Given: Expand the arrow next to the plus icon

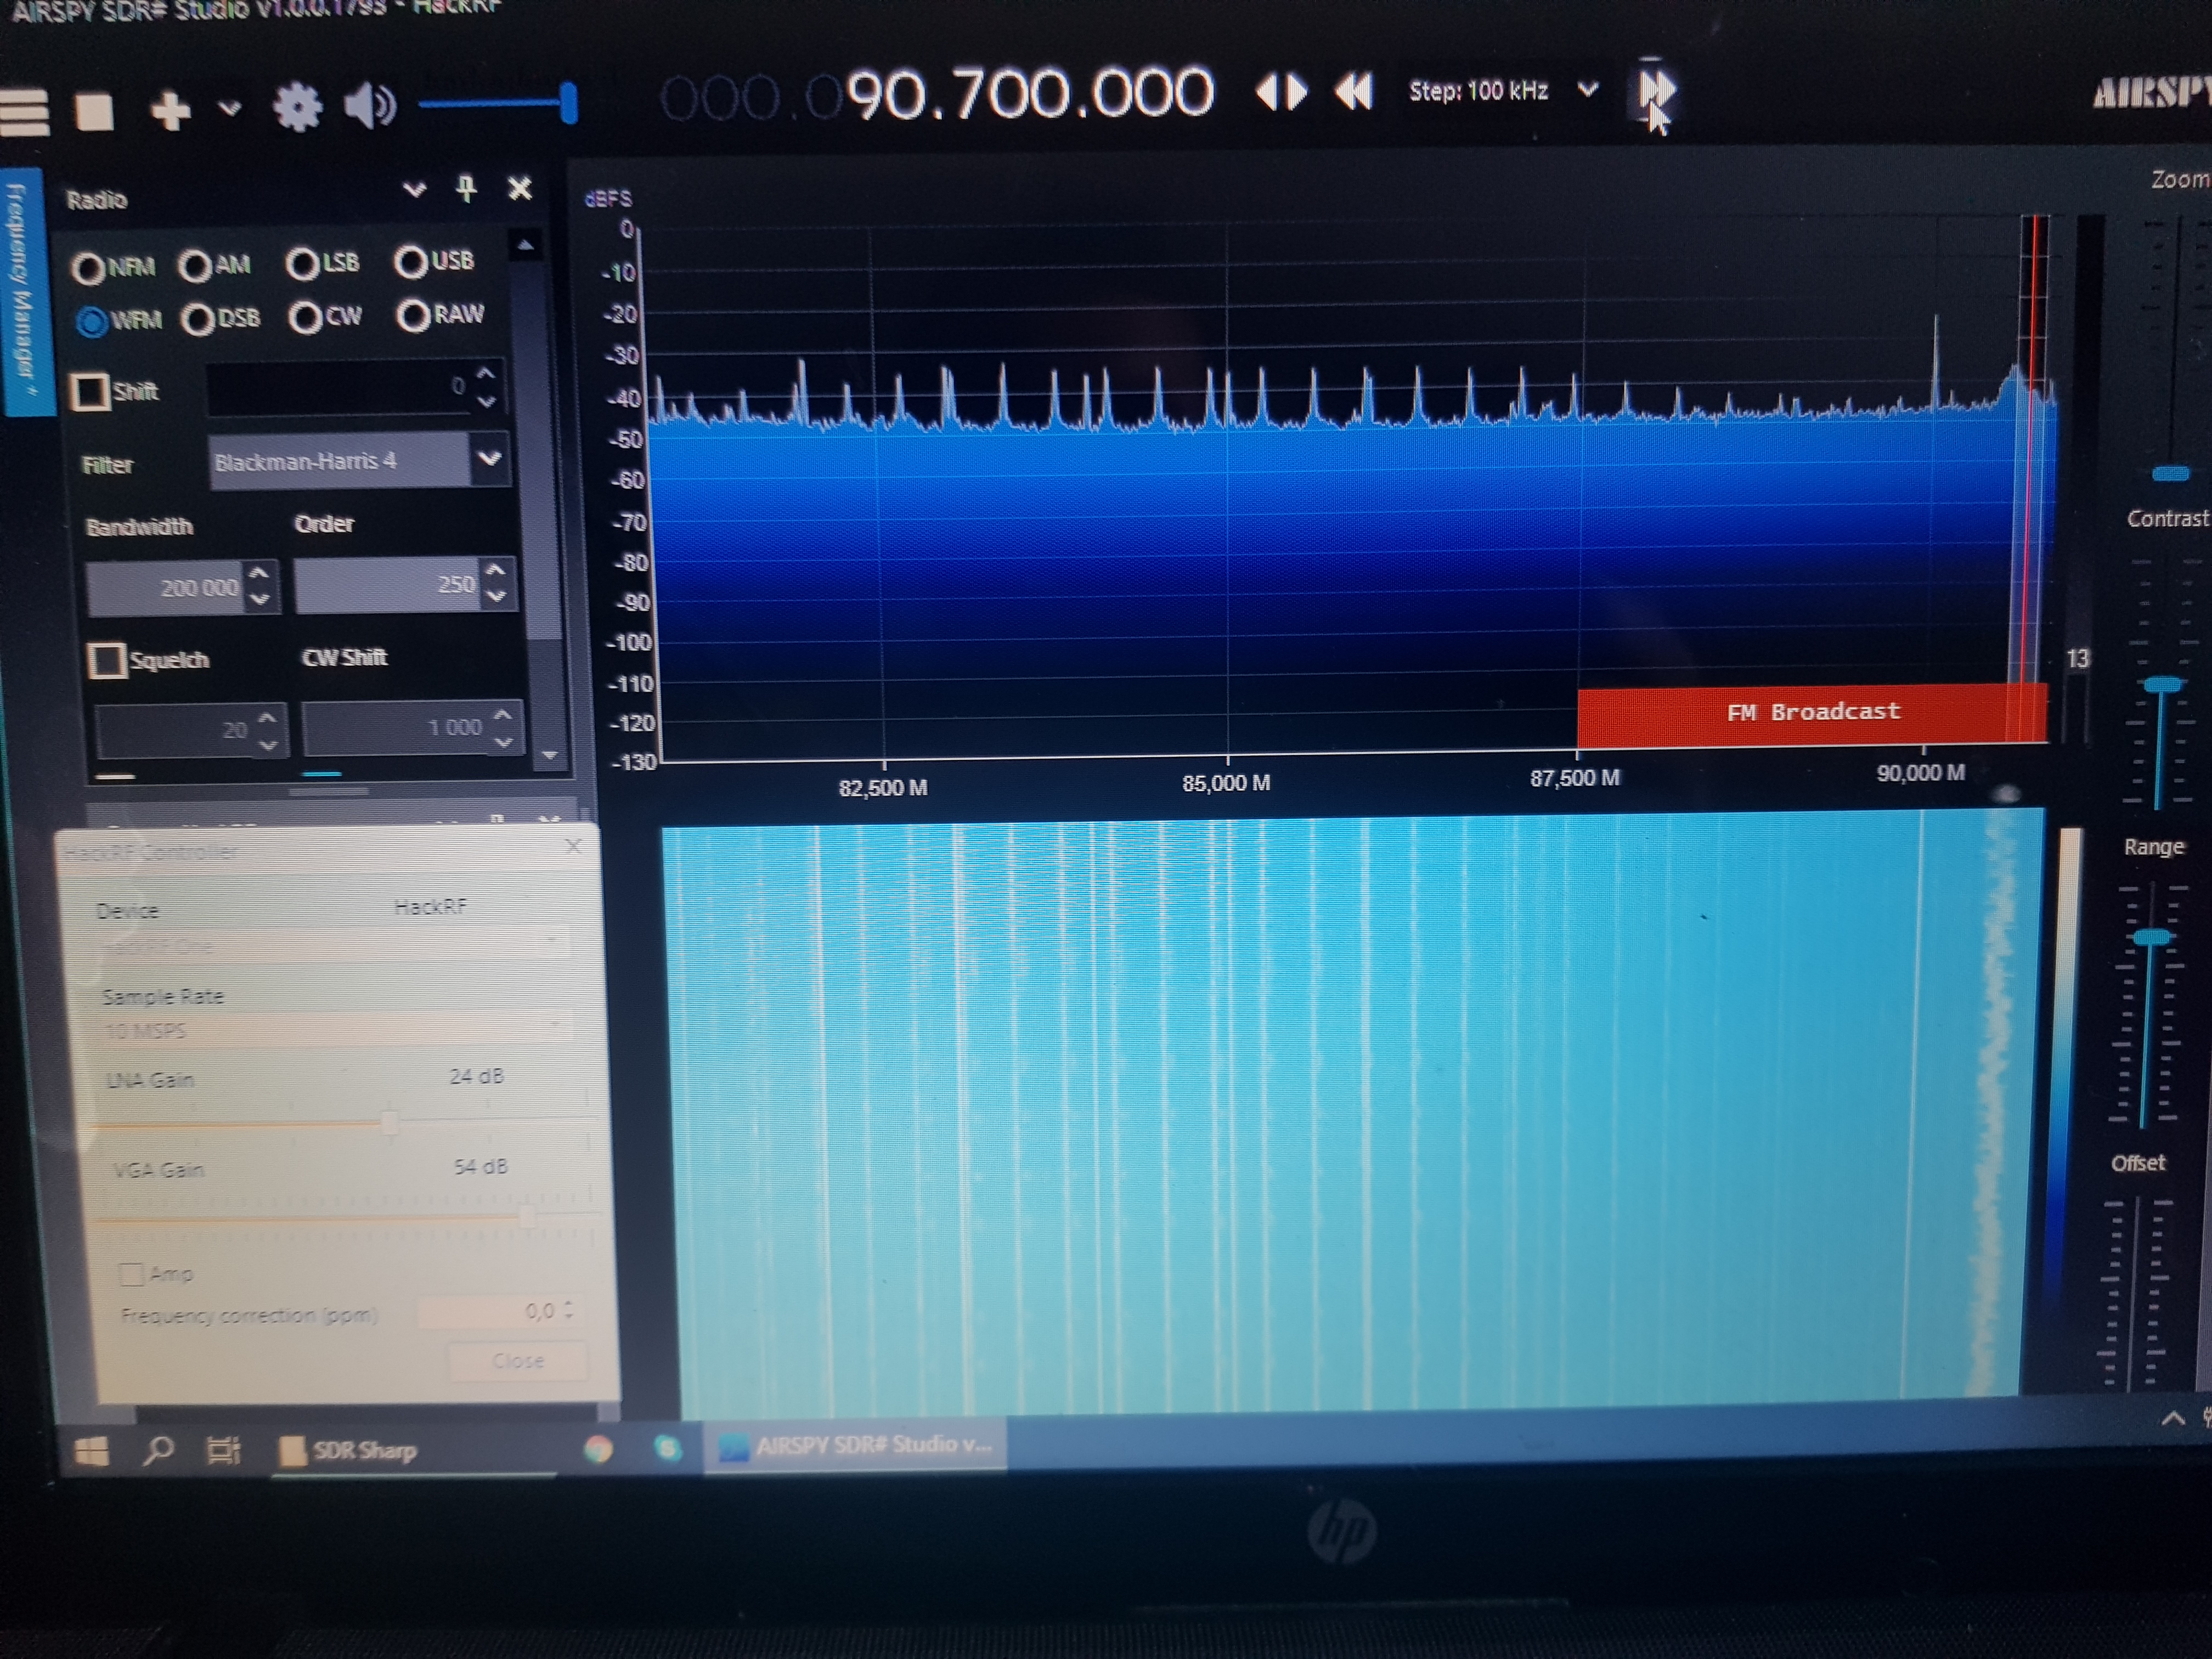Looking at the screenshot, I should (x=230, y=108).
